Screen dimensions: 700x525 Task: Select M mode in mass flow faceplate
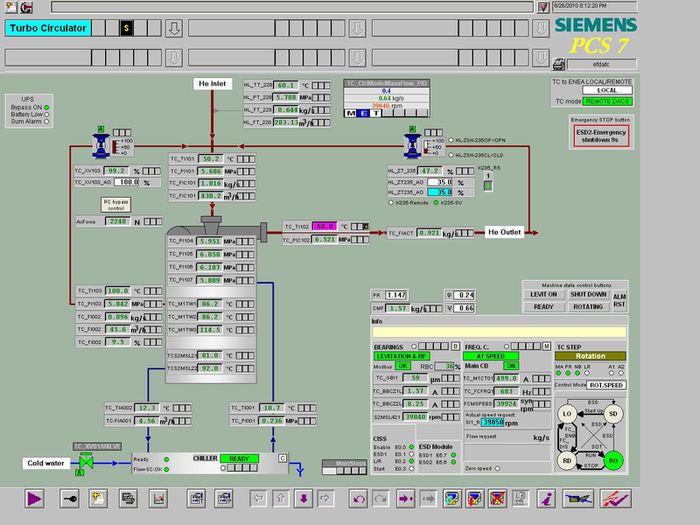pyautogui.click(x=351, y=113)
